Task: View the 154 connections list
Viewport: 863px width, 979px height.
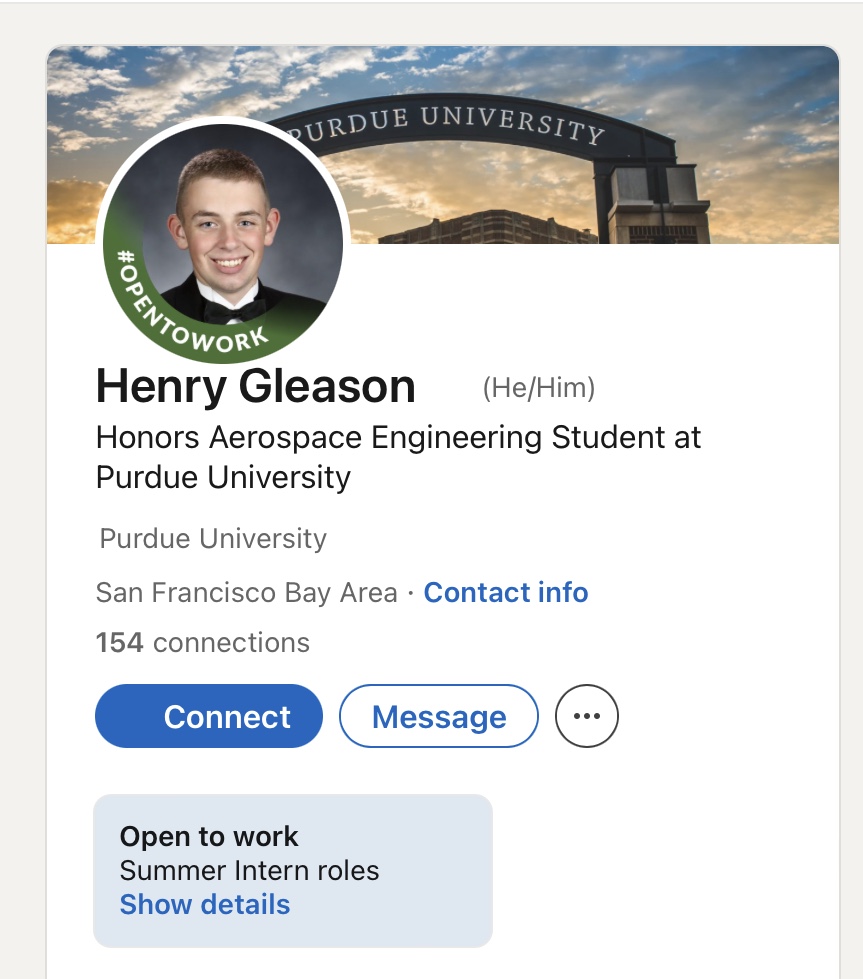Action: click(x=202, y=642)
